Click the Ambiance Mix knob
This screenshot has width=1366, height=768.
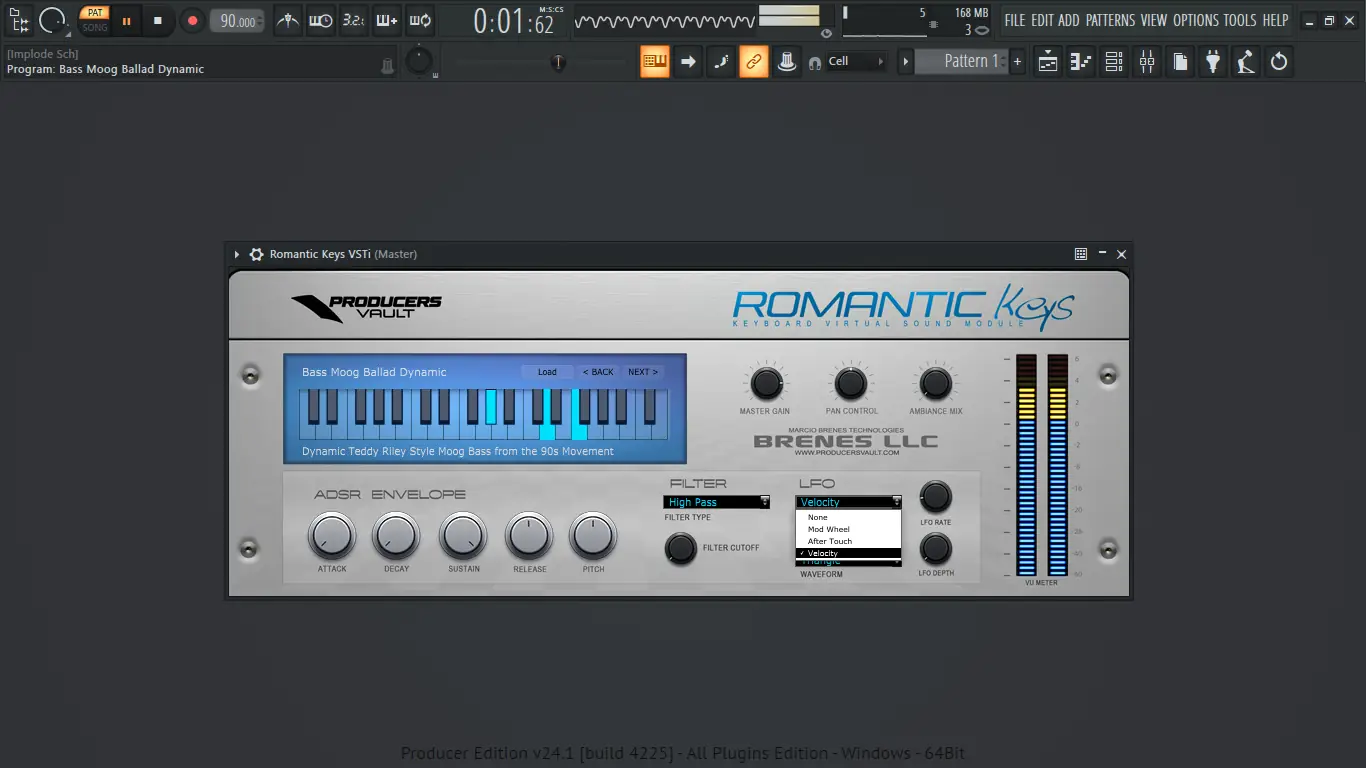(x=935, y=384)
